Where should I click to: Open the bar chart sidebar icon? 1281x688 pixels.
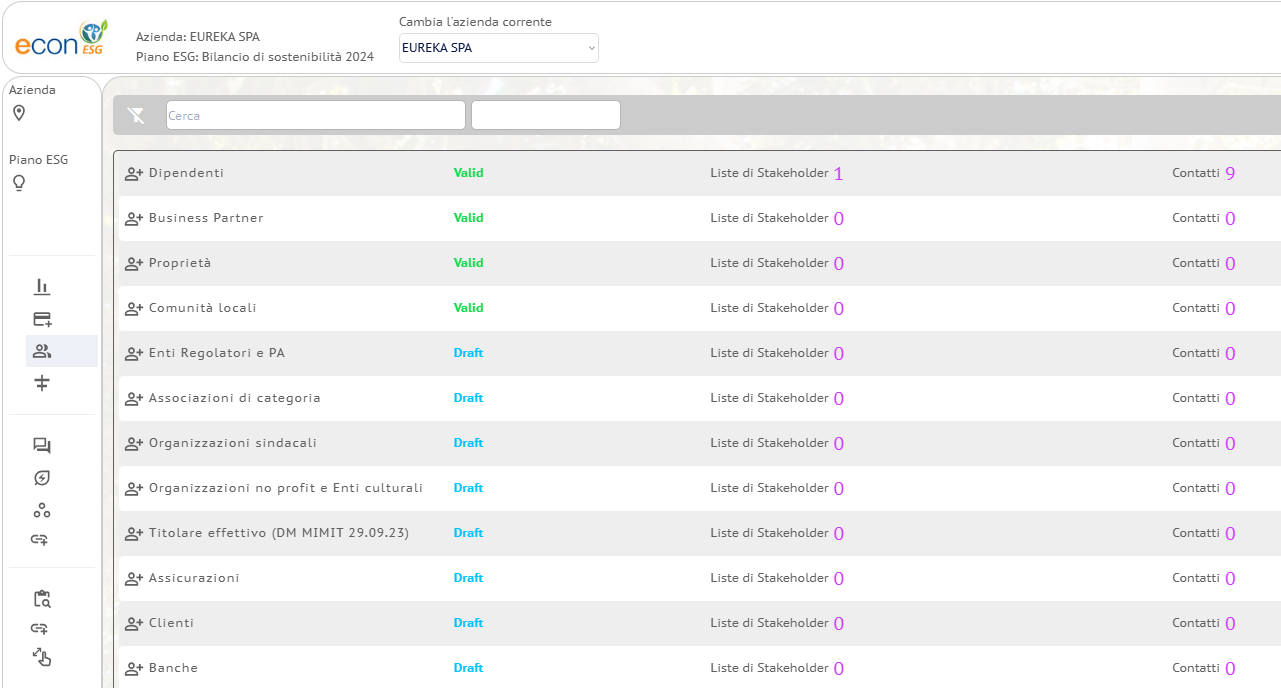pyautogui.click(x=42, y=287)
